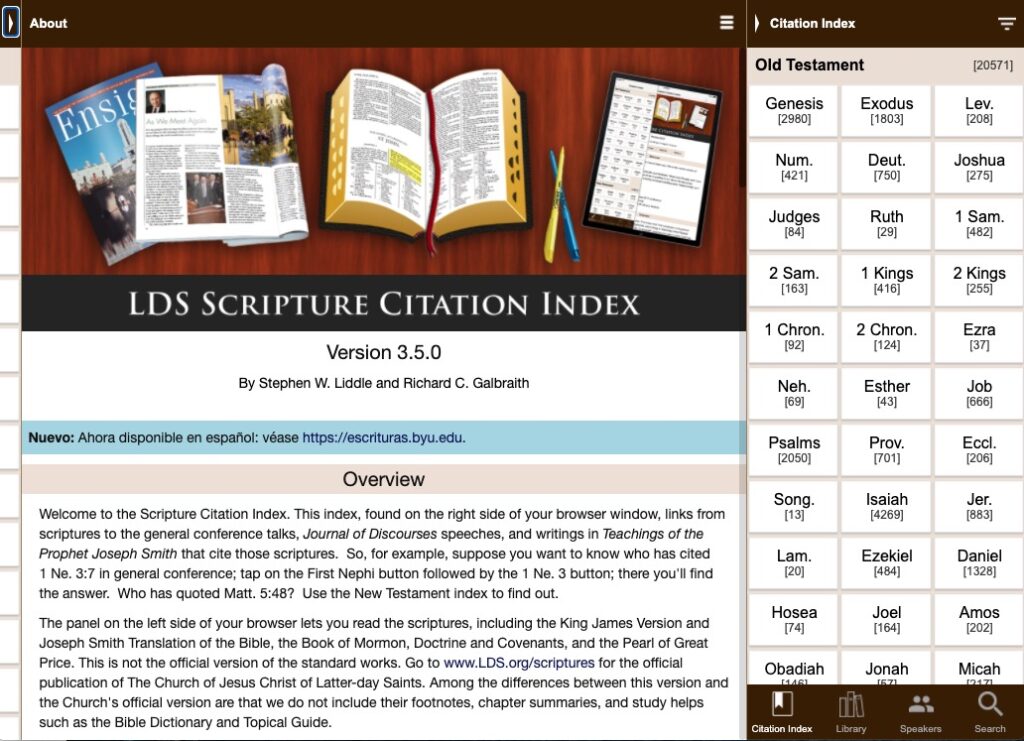Screen dimensions: 1024x741
Task: Open the Speakers tab icon
Action: pos(920,712)
